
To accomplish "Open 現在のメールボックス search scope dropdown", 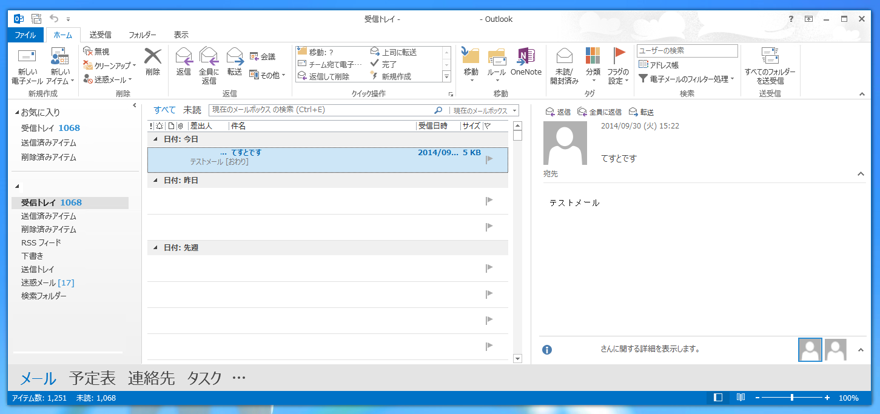I will [x=485, y=110].
